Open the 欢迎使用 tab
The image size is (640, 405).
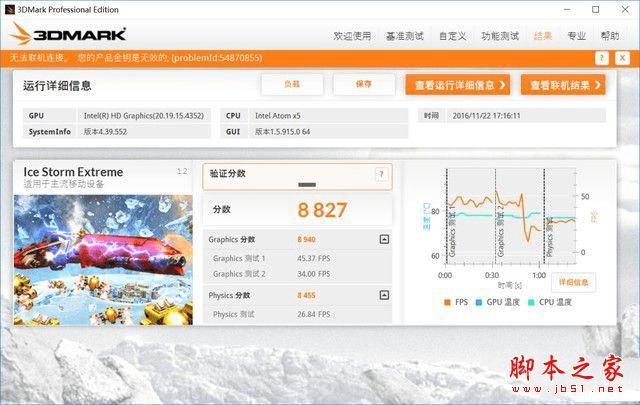click(352, 36)
